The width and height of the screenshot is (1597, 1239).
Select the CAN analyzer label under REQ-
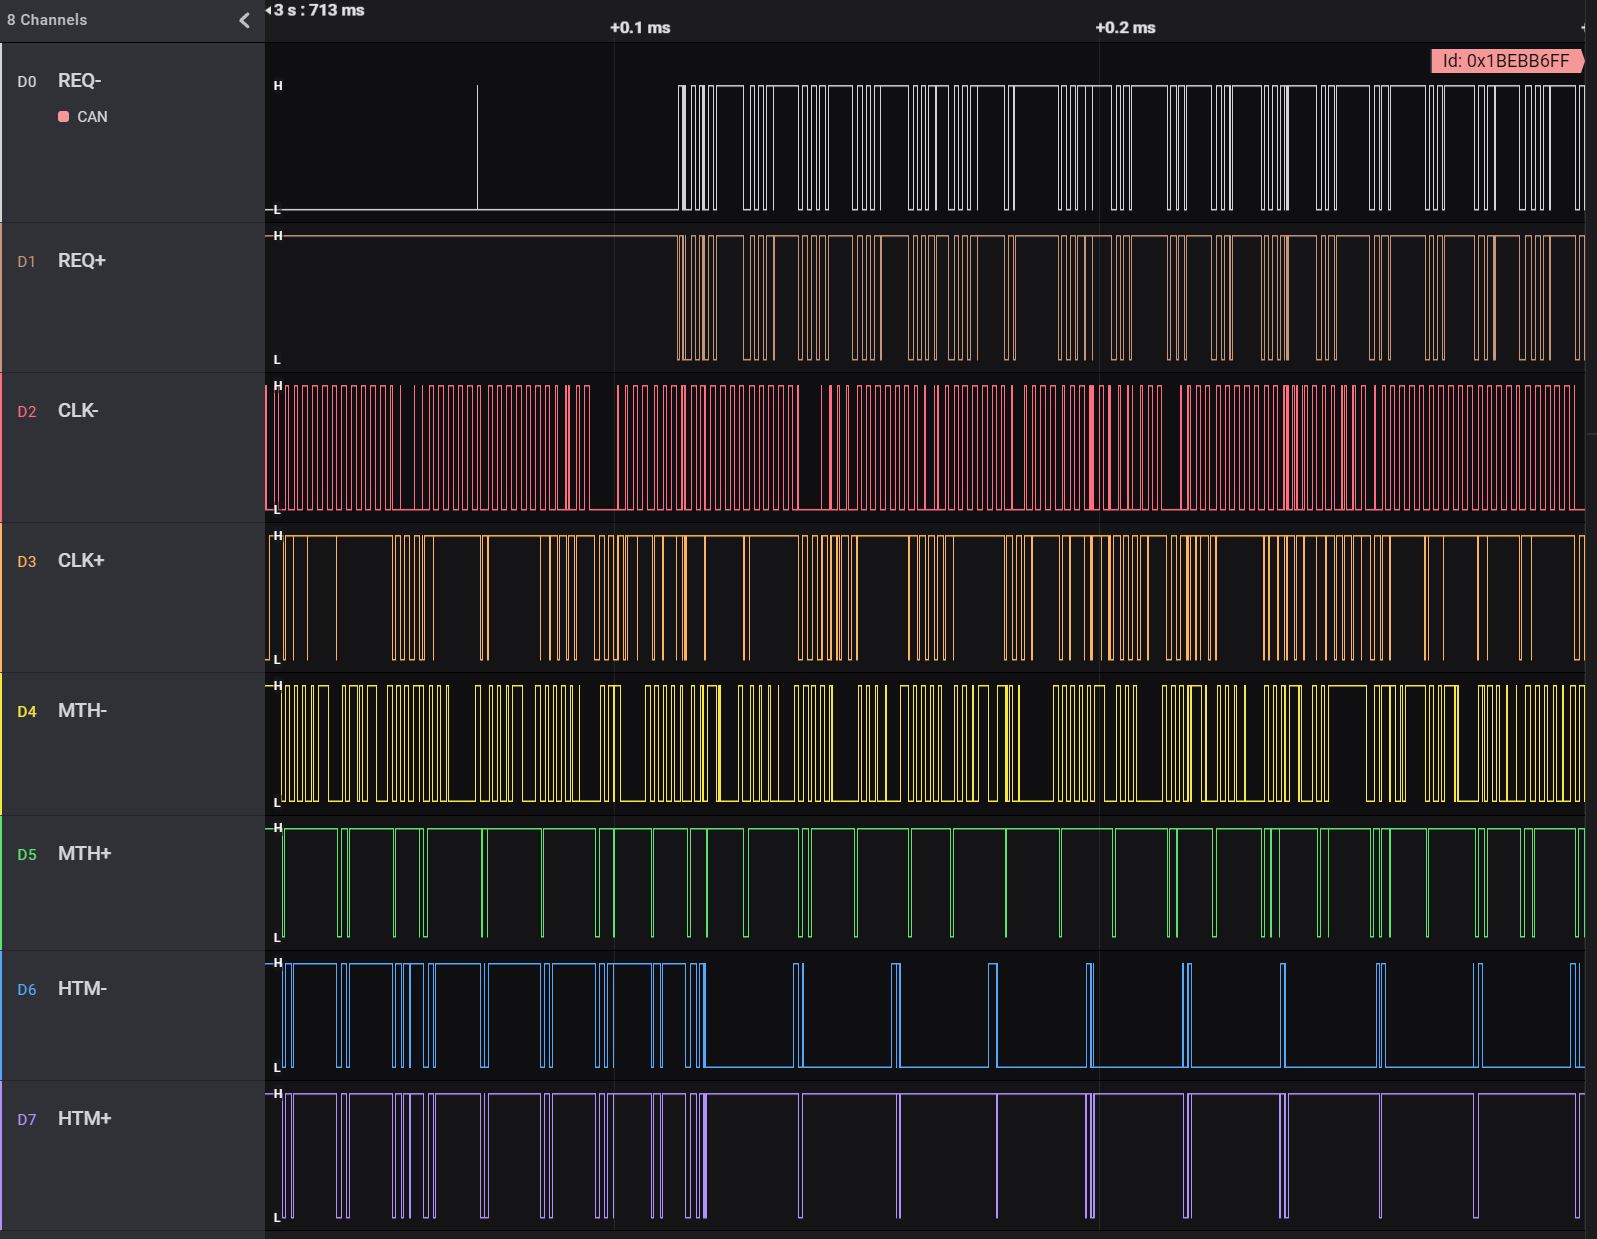[92, 117]
